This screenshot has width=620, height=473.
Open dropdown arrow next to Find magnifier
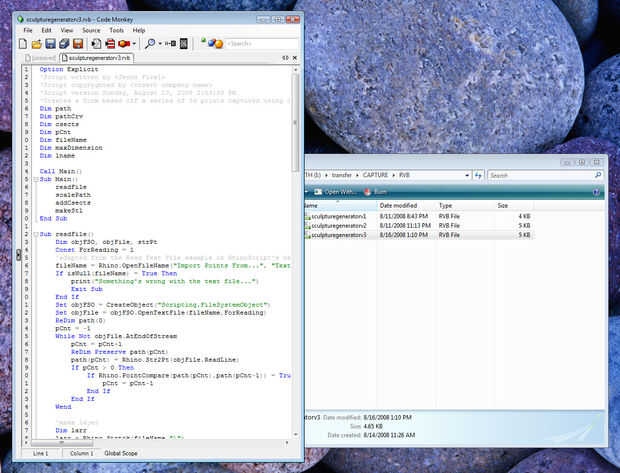[x=160, y=44]
